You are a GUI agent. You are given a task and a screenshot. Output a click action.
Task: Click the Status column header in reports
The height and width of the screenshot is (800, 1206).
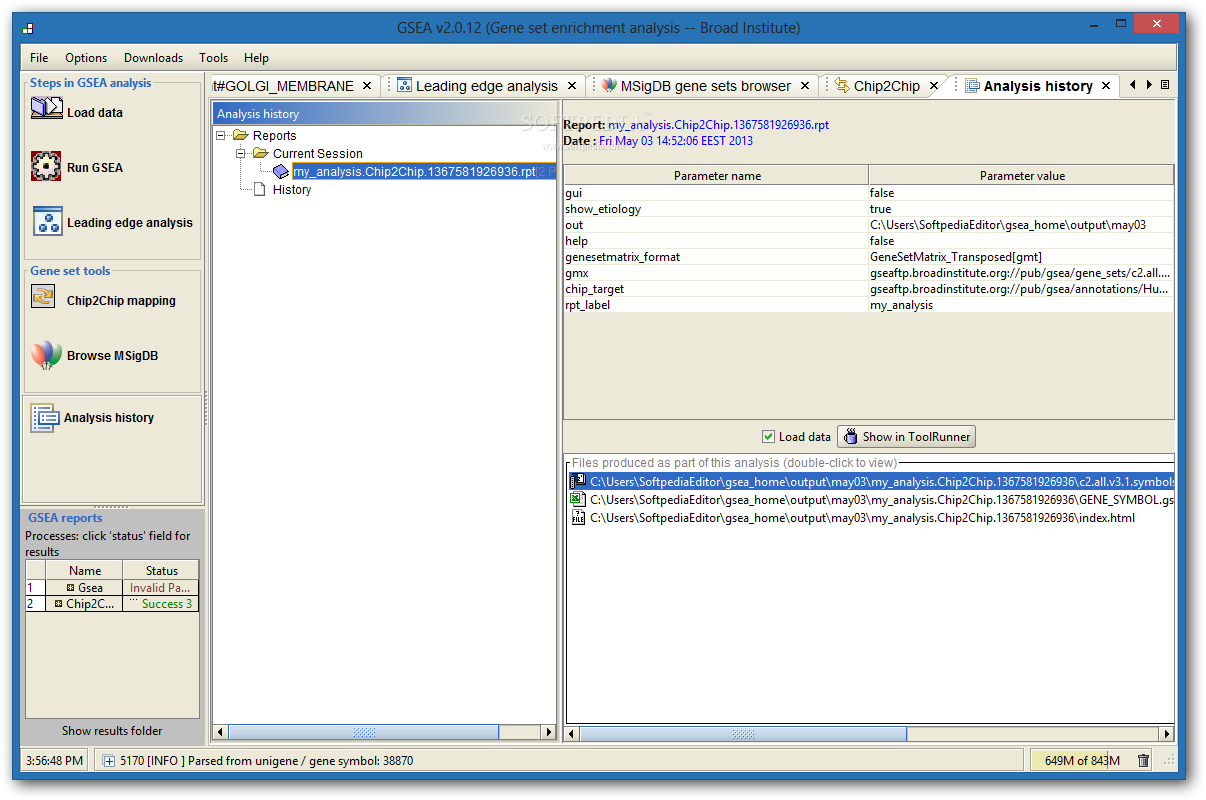tap(161, 570)
